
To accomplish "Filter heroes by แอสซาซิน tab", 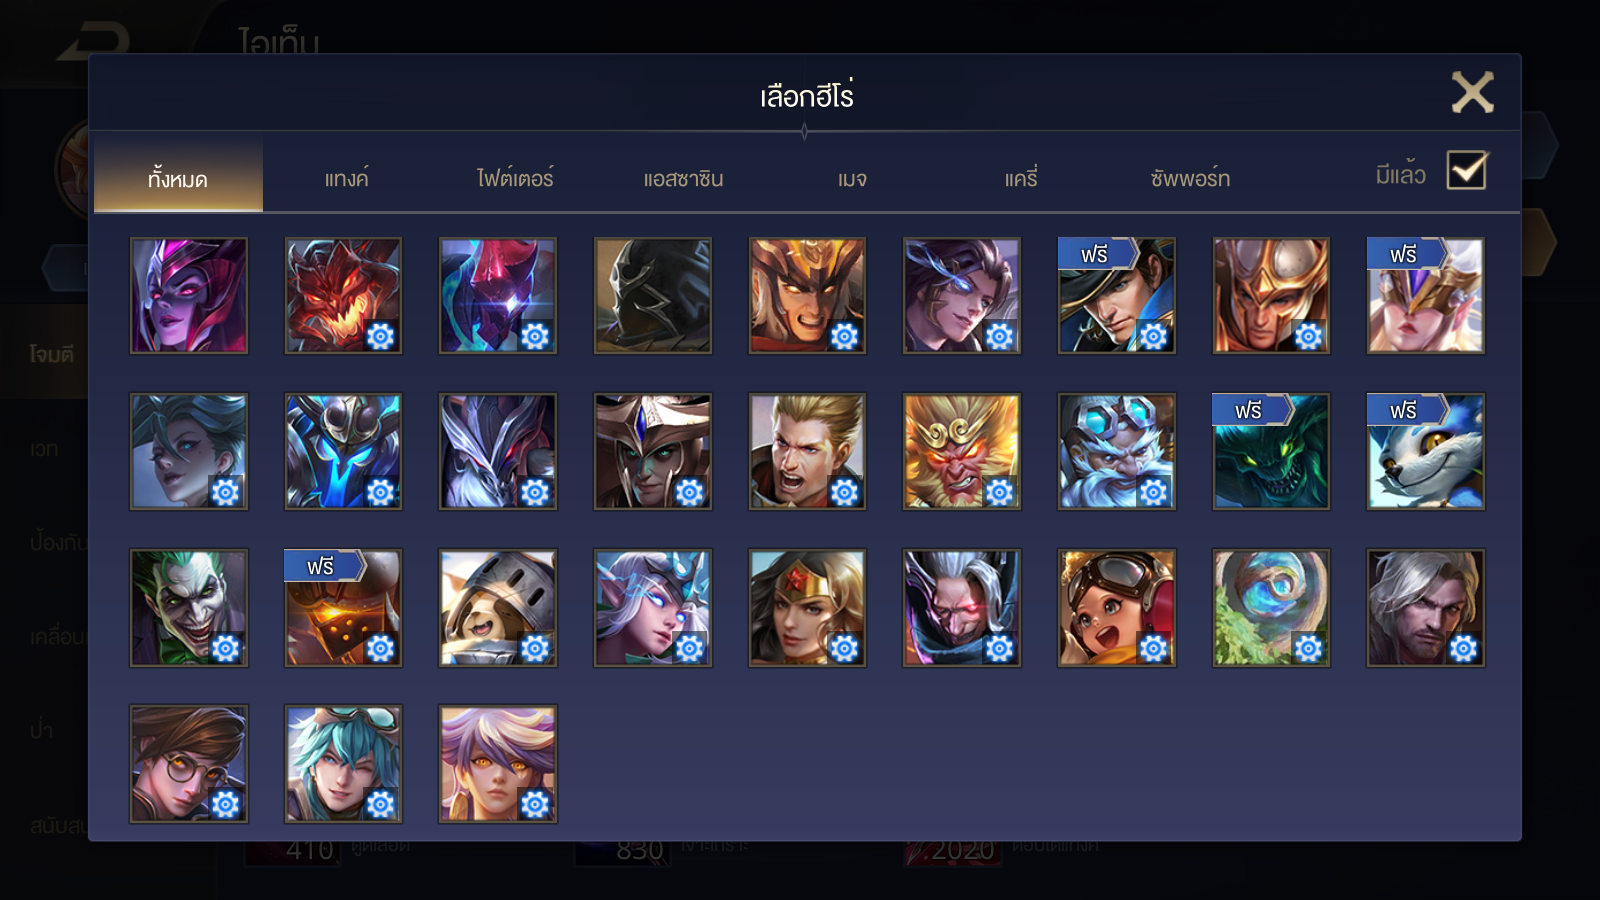I will (683, 179).
